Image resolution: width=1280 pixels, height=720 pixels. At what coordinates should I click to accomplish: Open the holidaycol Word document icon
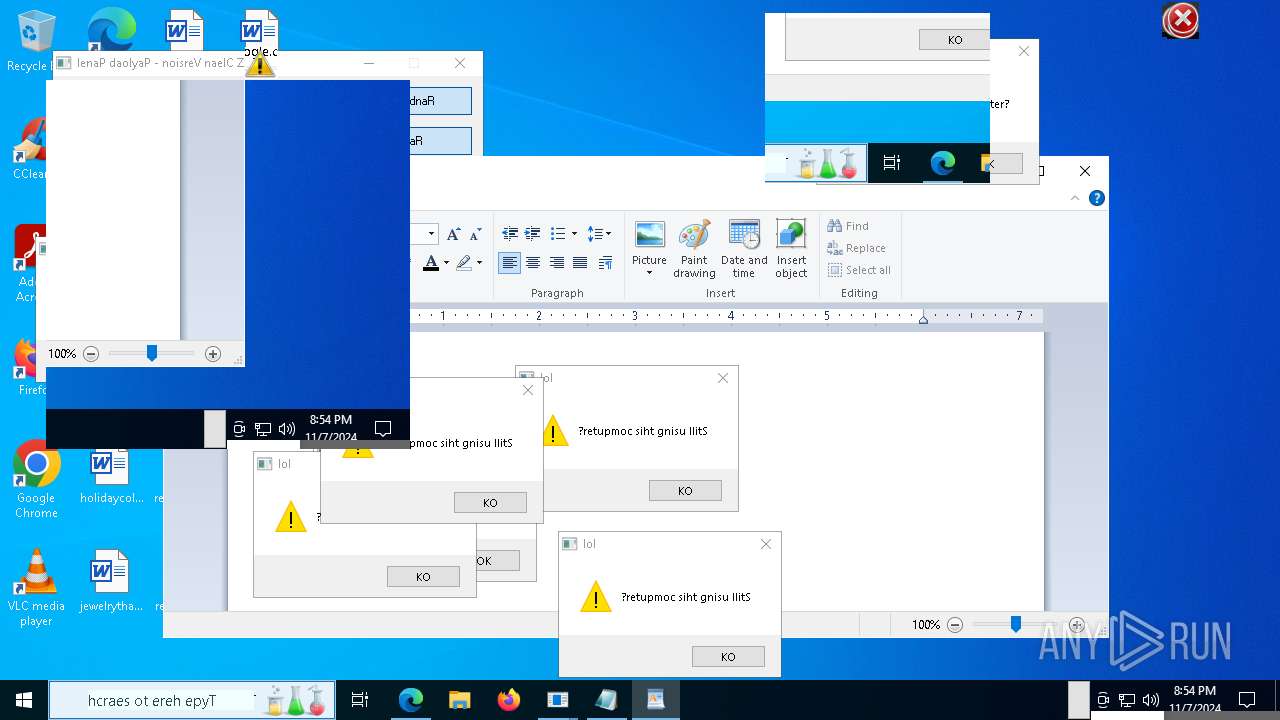click(x=110, y=474)
